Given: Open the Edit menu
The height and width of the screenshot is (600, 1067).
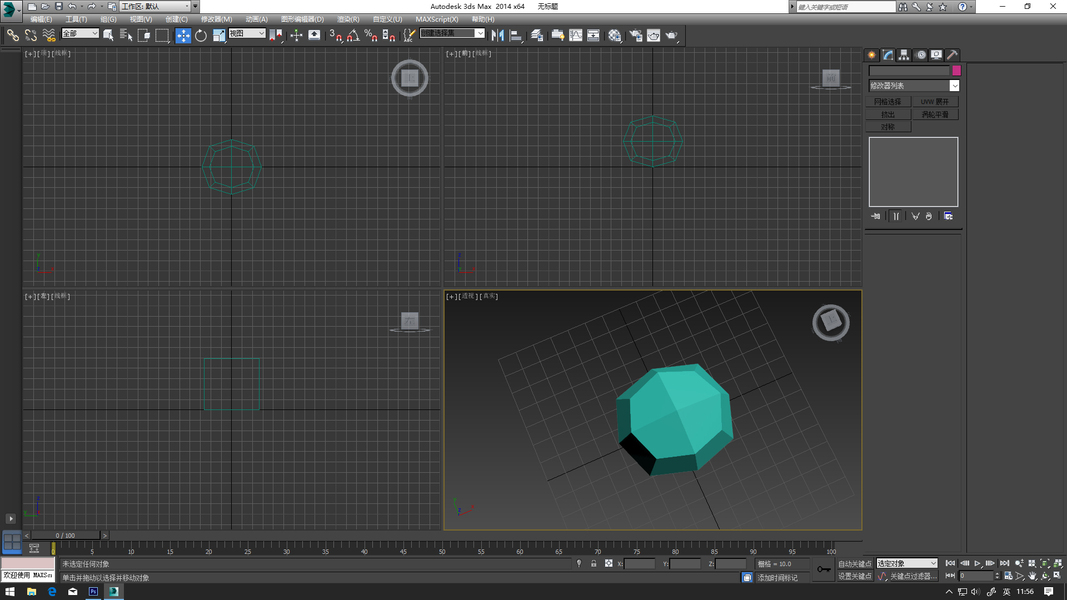Looking at the screenshot, I should tap(41, 19).
